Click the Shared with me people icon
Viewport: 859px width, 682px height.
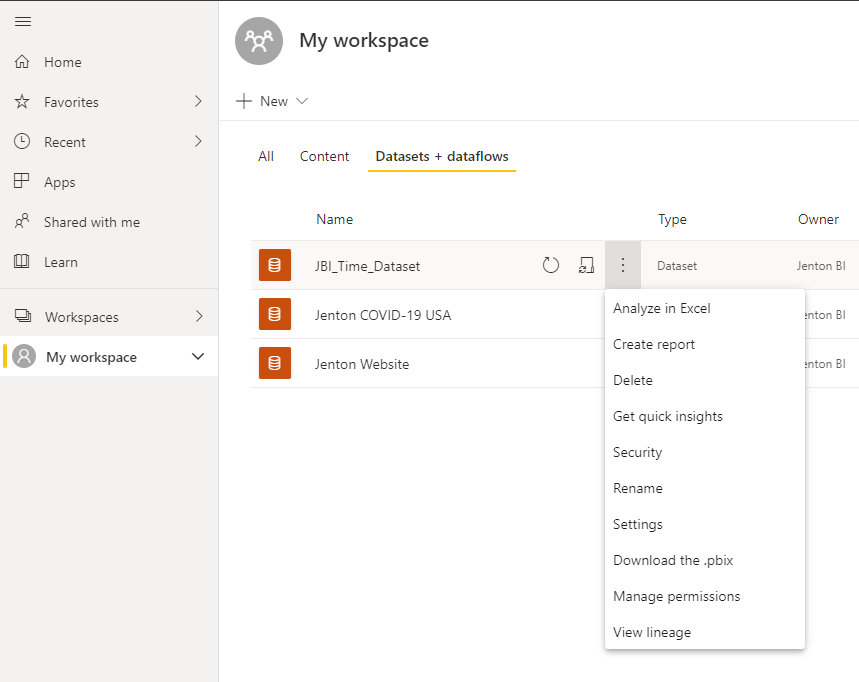coord(22,221)
